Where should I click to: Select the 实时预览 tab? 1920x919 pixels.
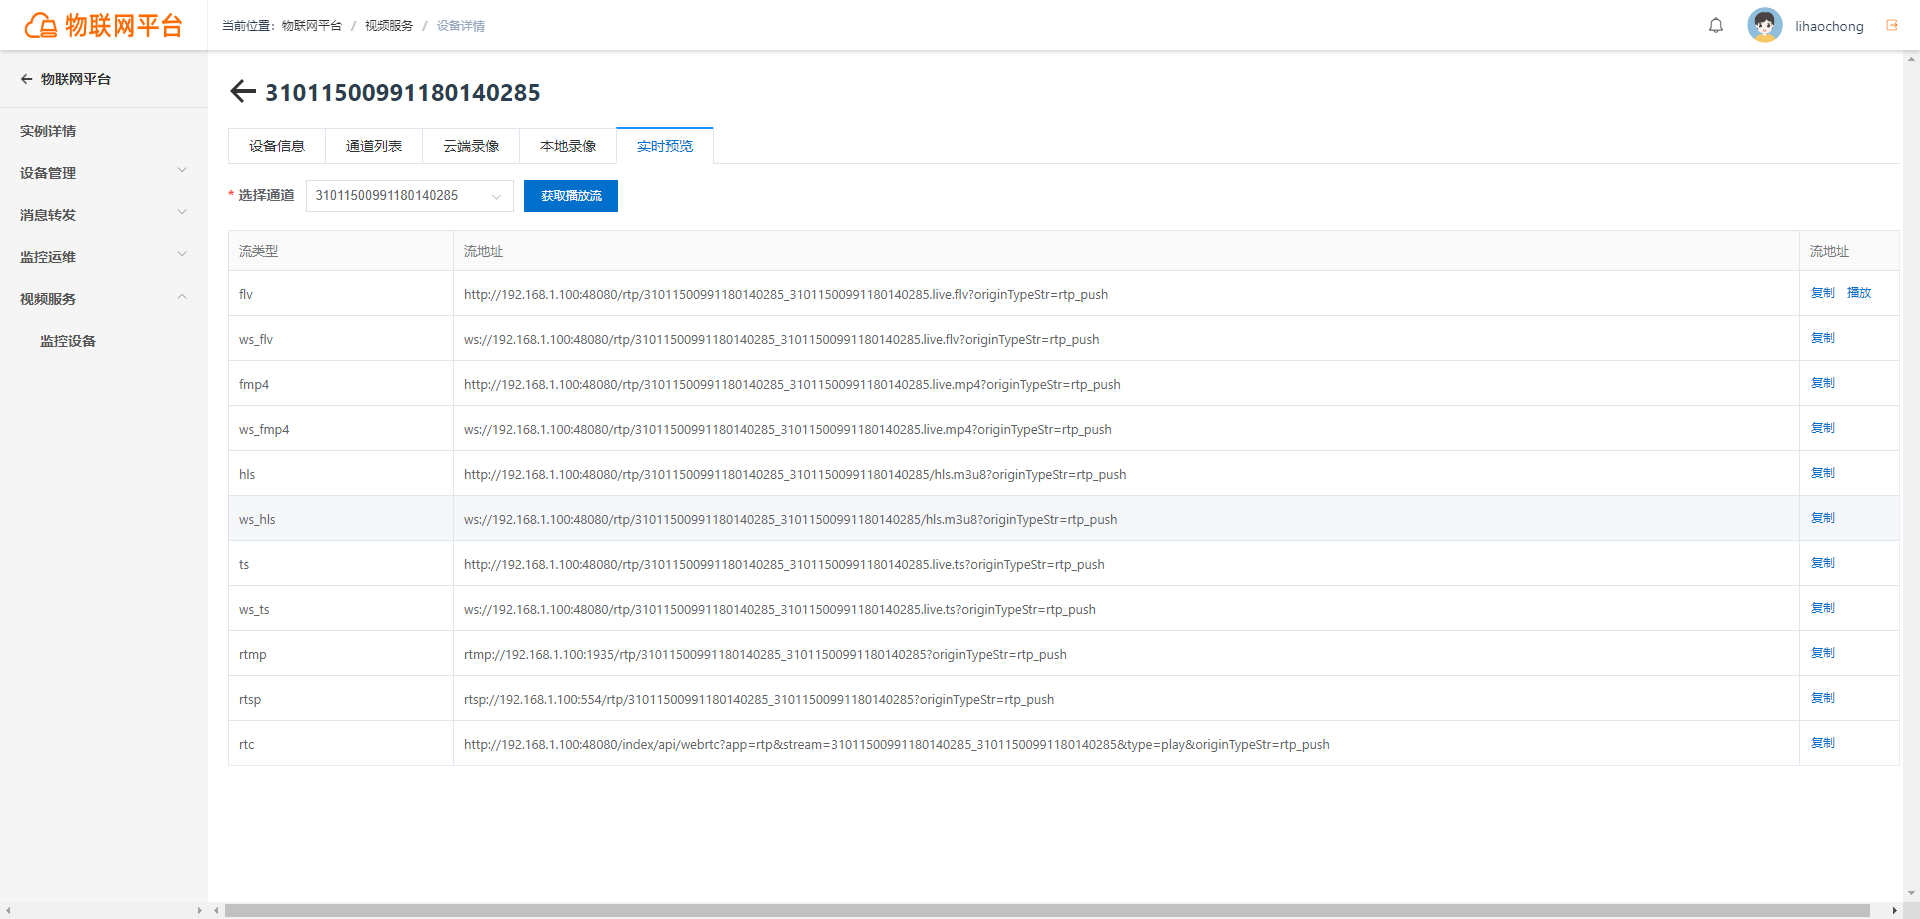665,146
